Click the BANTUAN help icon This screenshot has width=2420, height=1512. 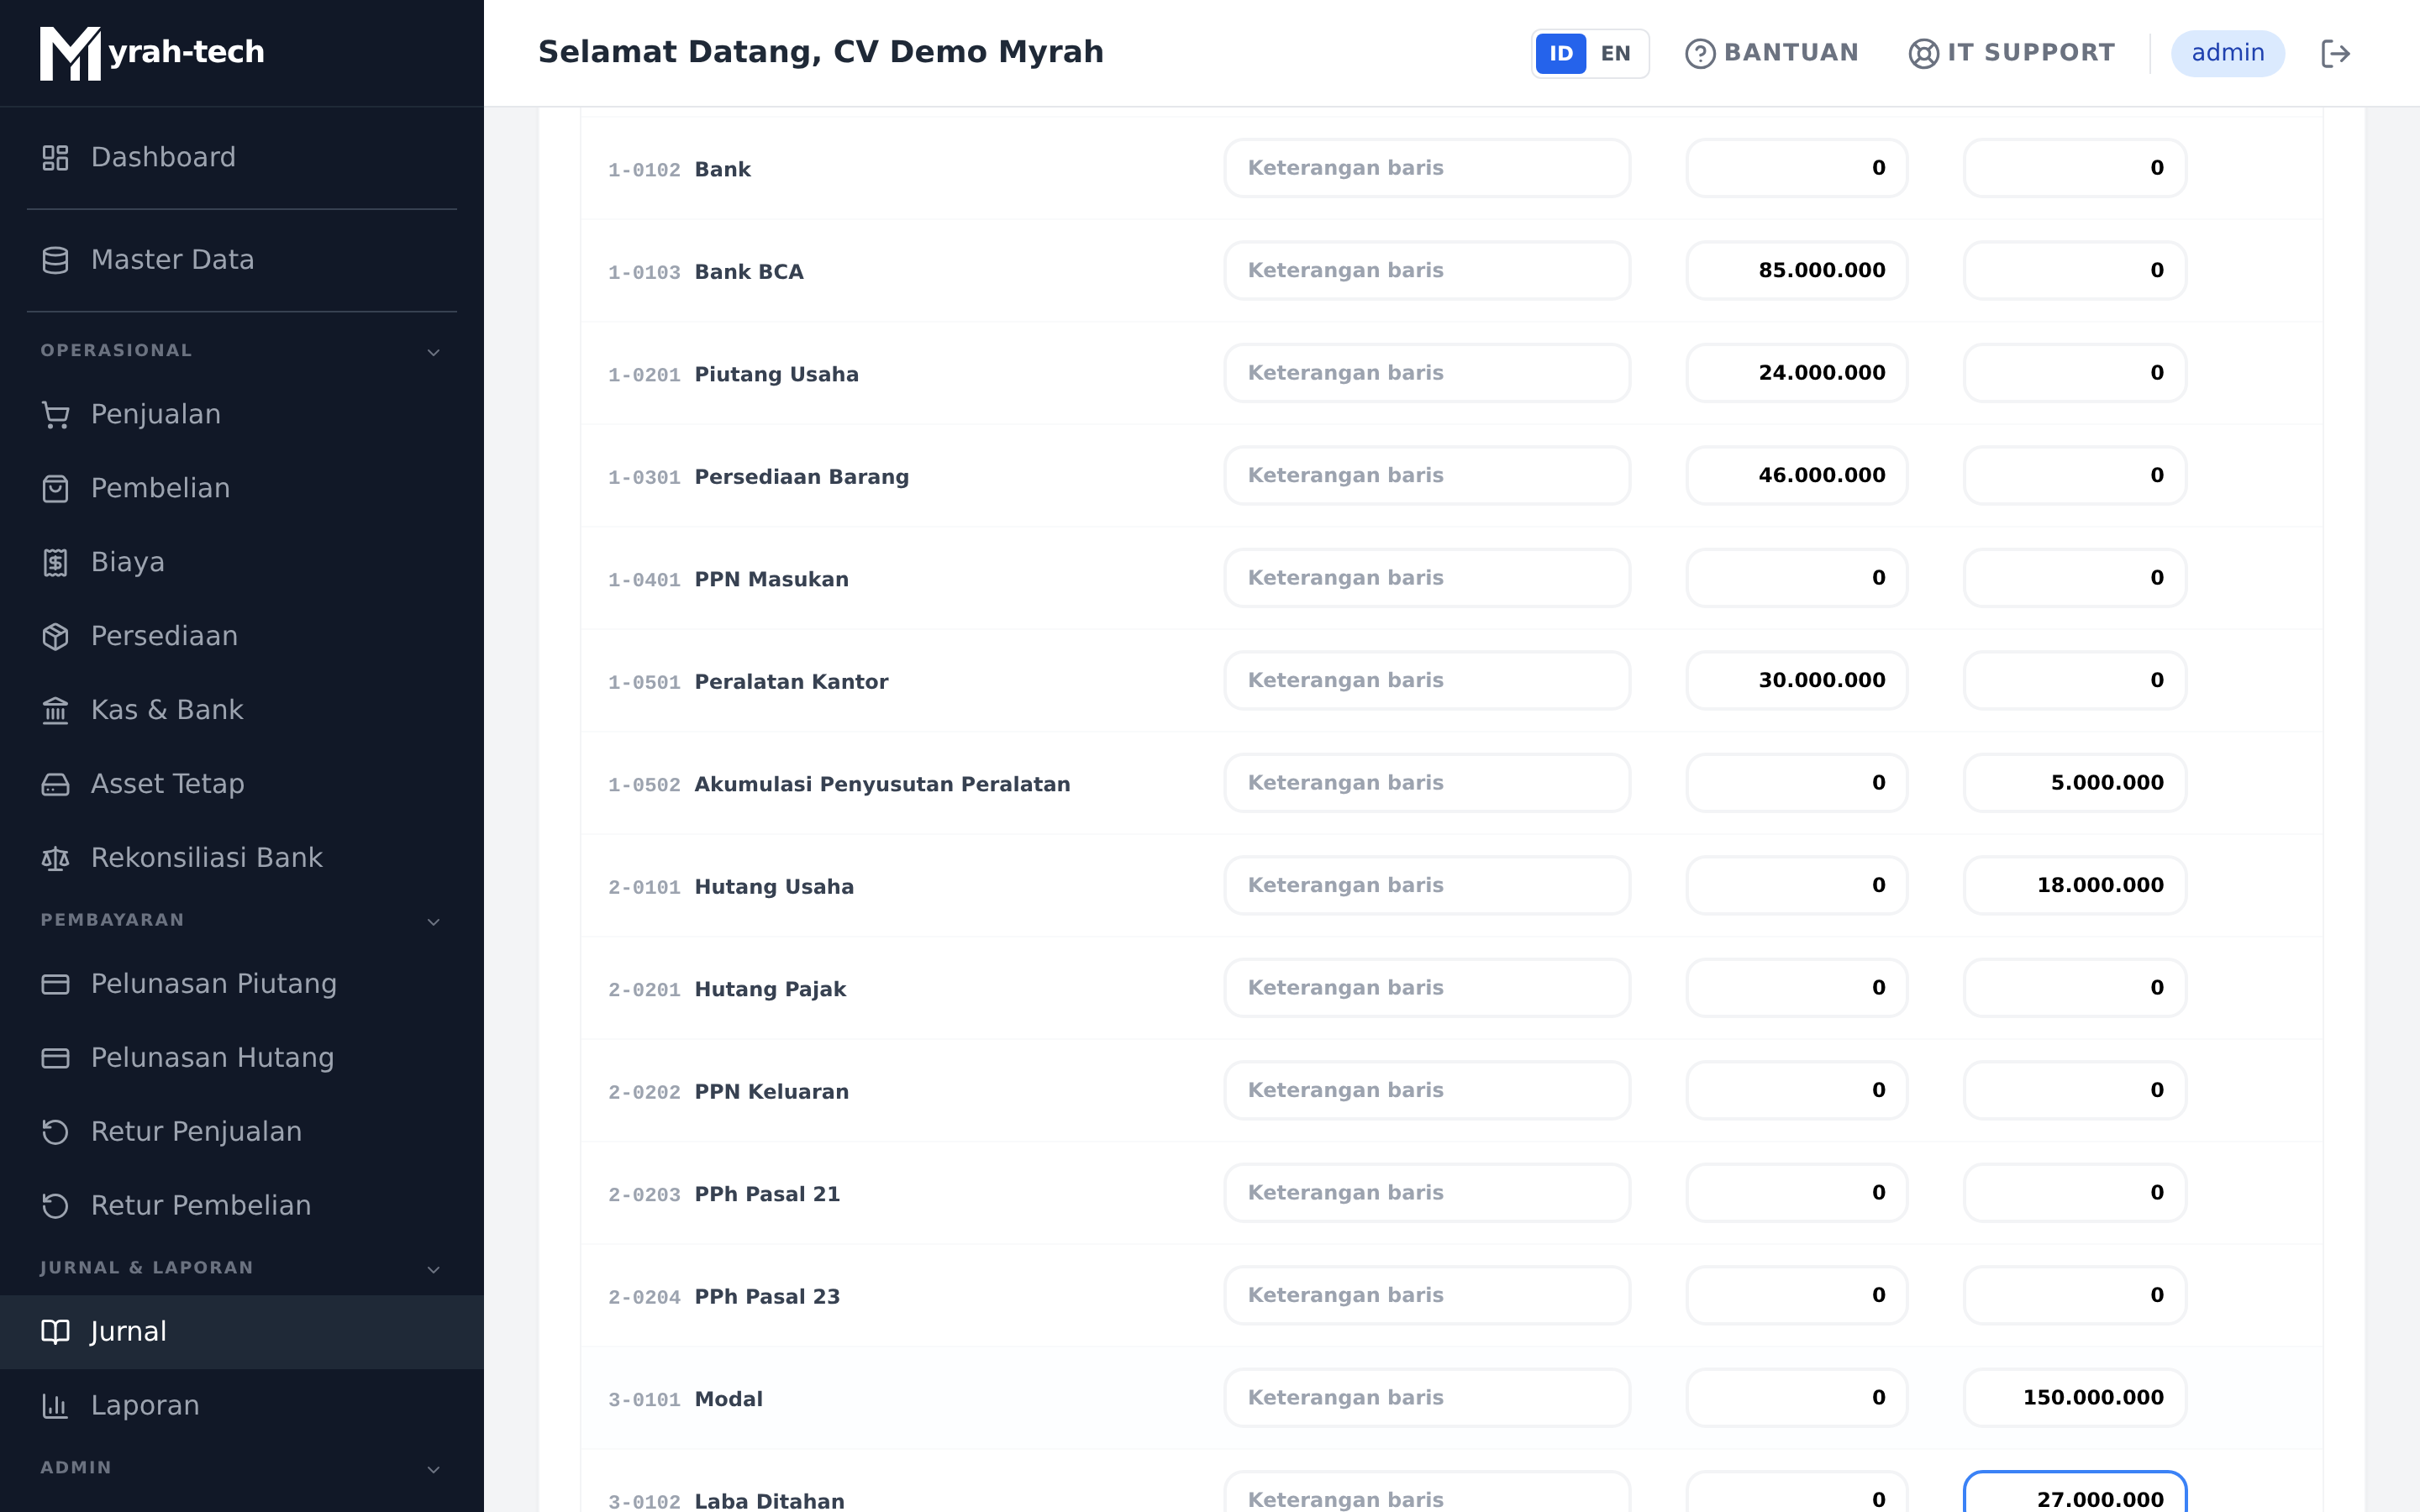tap(1700, 53)
